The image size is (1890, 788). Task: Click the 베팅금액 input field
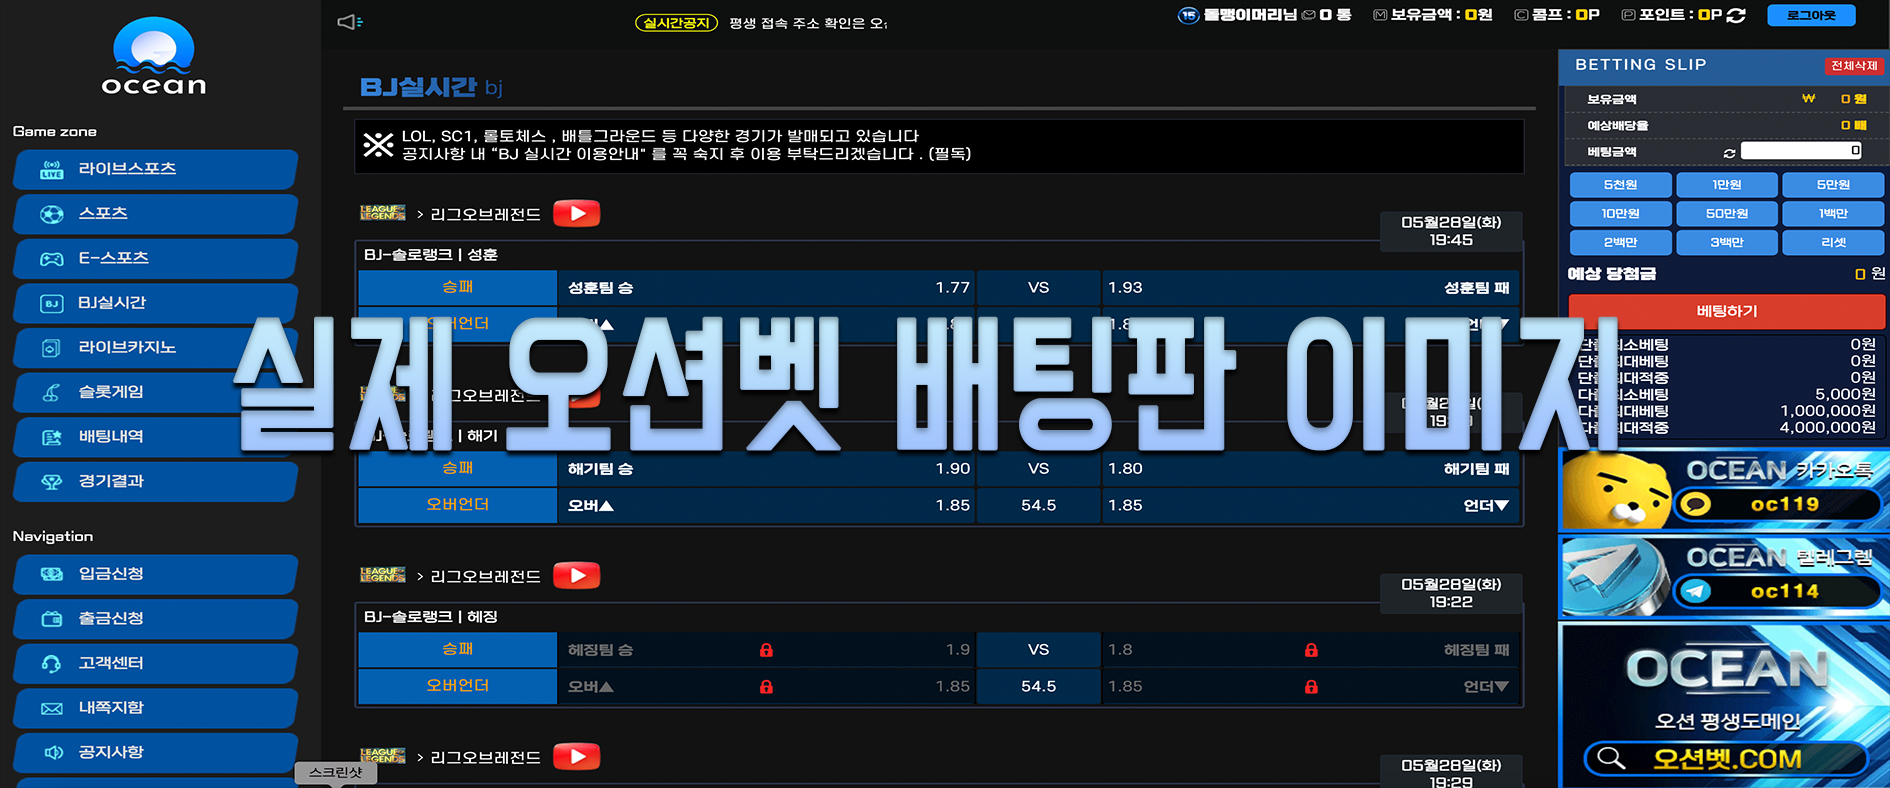pyautogui.click(x=1801, y=151)
